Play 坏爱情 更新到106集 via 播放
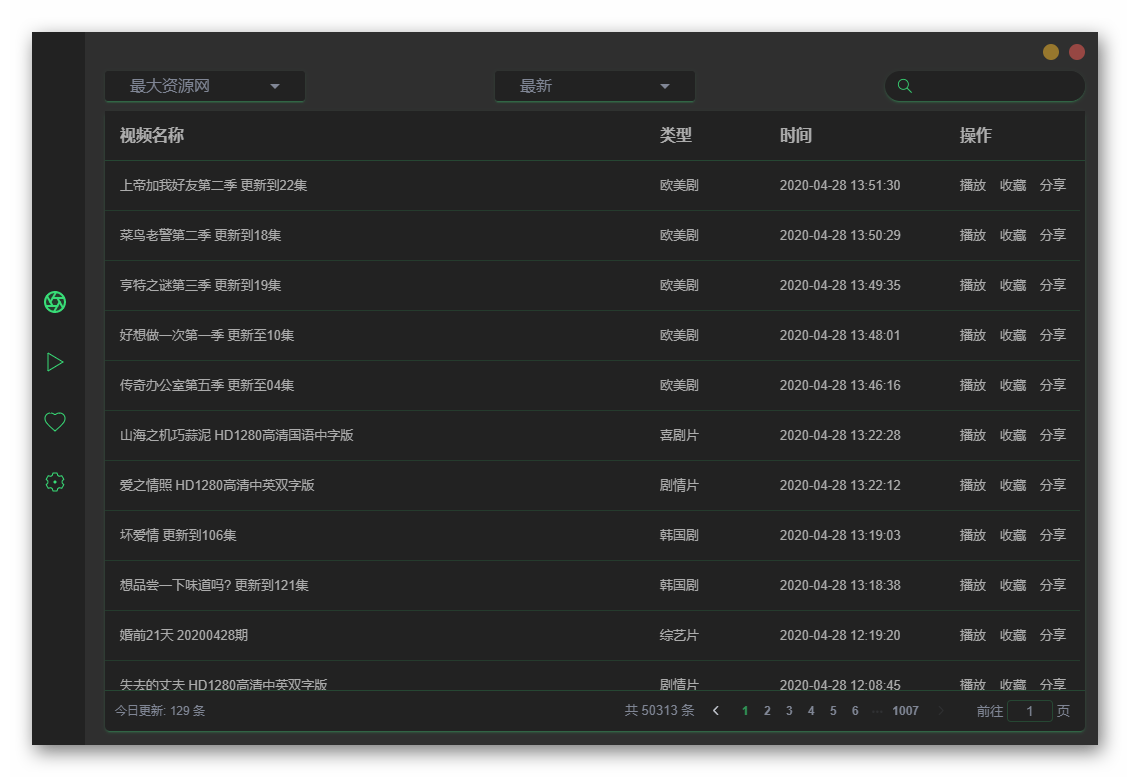Image resolution: width=1130 pixels, height=777 pixels. pos(972,535)
